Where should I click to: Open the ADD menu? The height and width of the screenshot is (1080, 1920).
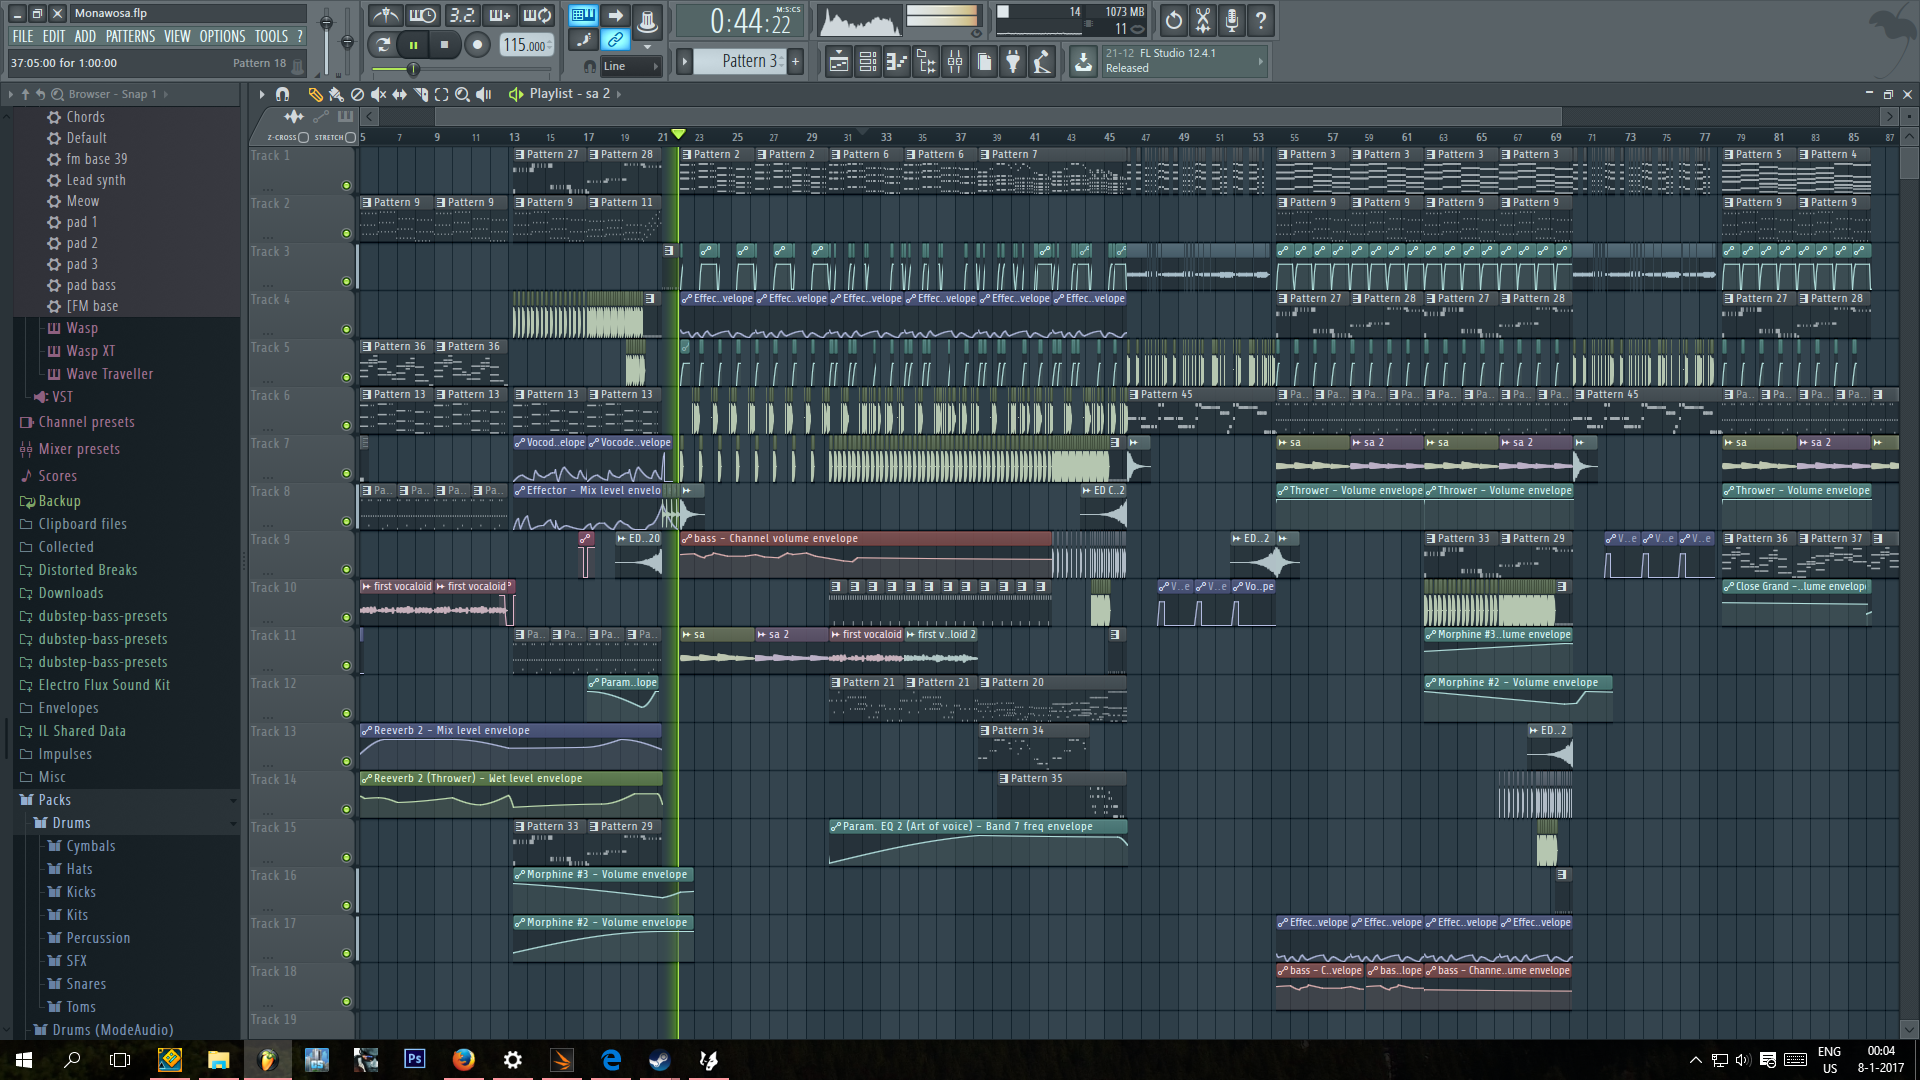(x=85, y=36)
